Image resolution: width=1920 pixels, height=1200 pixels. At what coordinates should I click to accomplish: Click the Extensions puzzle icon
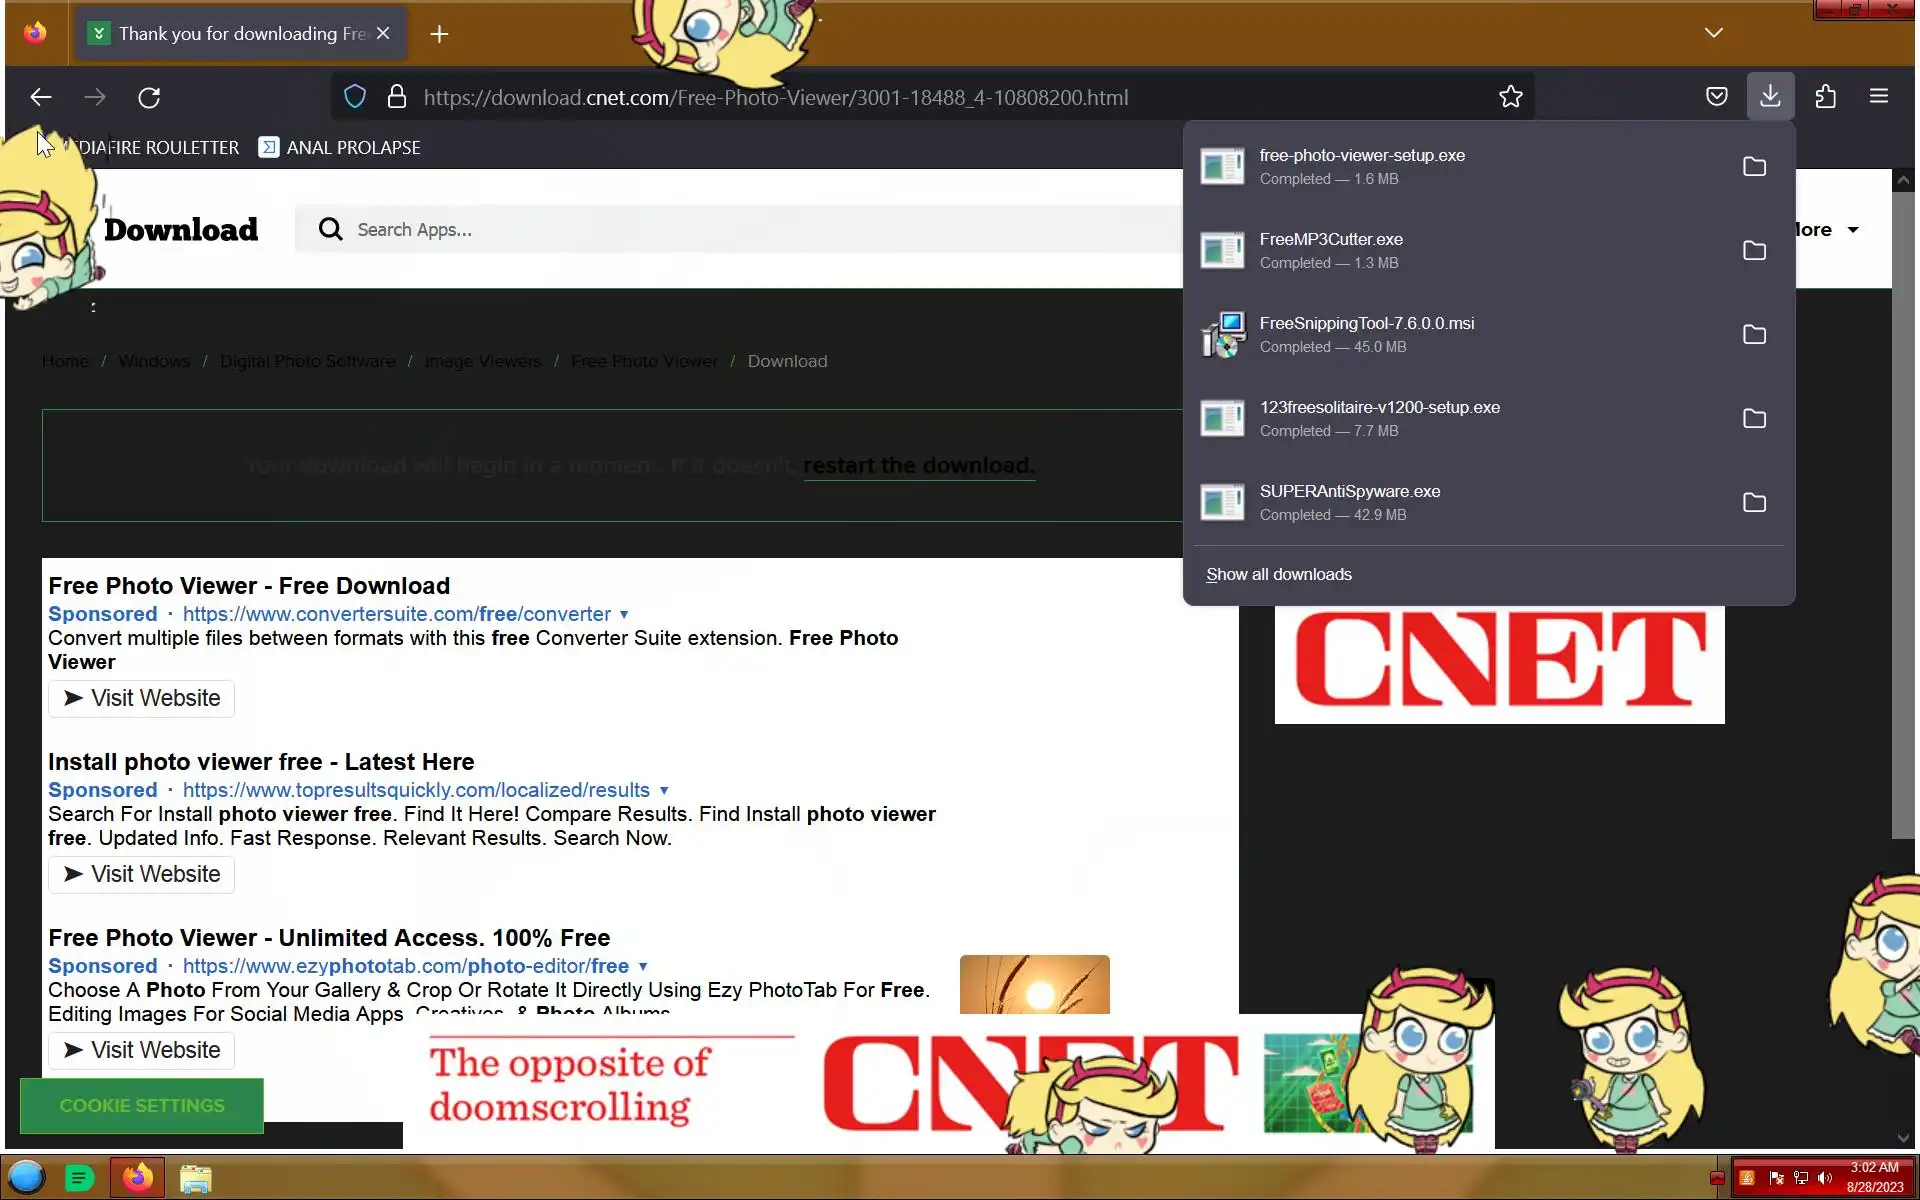1825,97
